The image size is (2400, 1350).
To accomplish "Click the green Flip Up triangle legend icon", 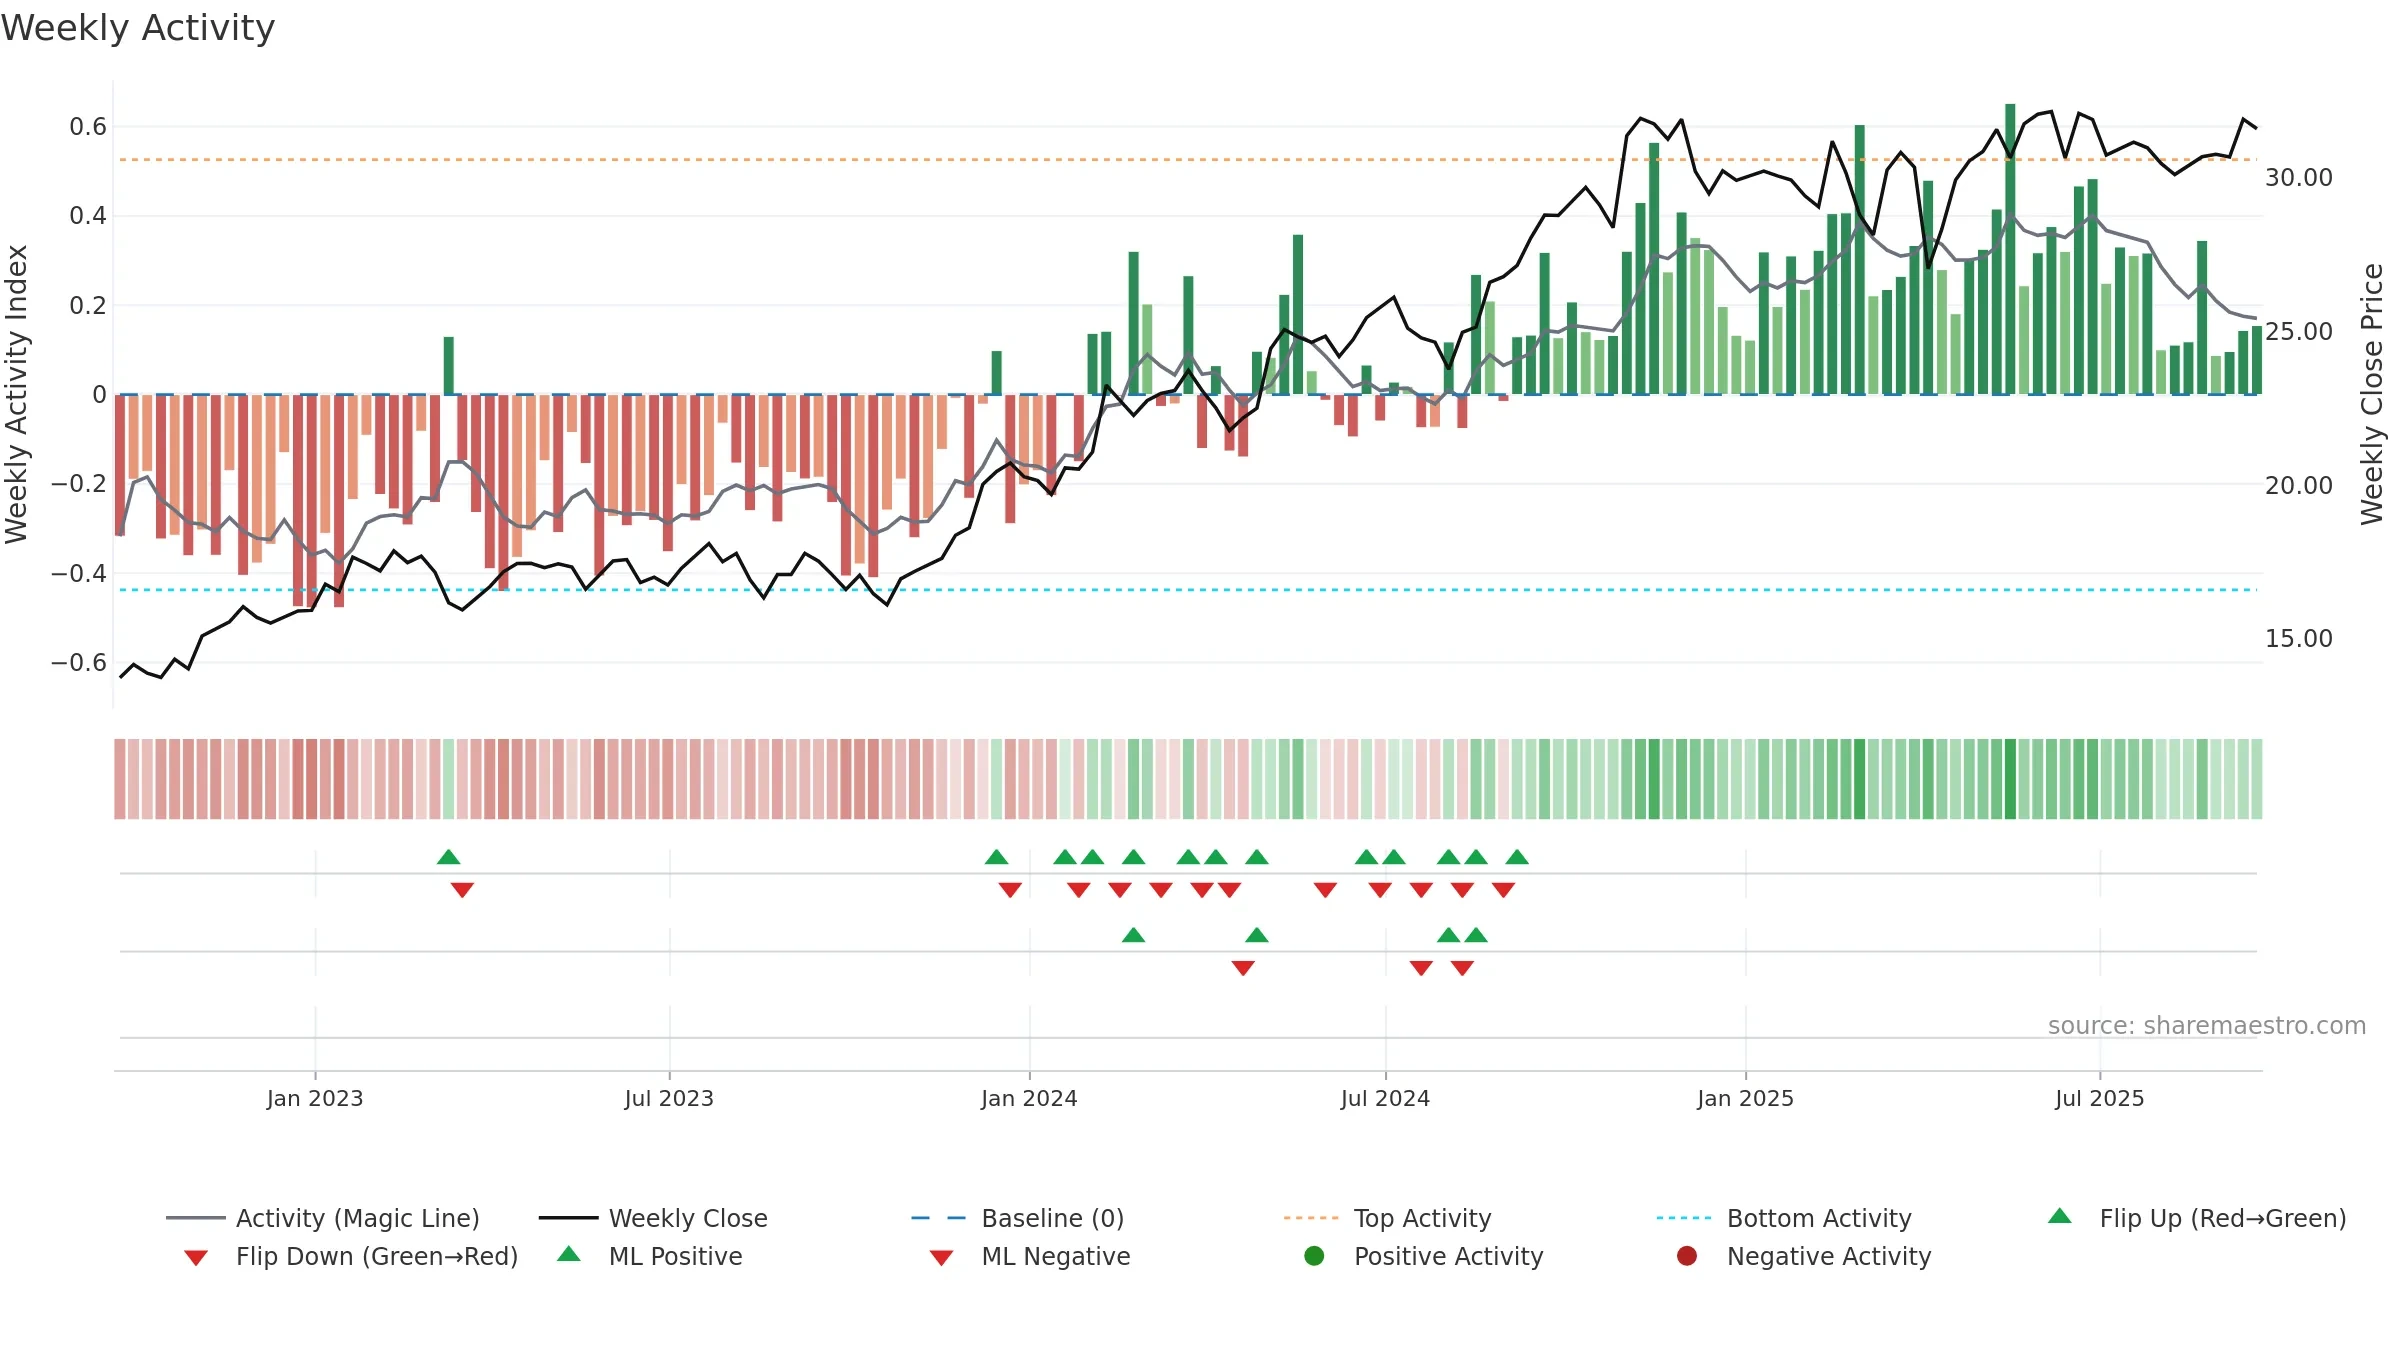I will point(2060,1216).
